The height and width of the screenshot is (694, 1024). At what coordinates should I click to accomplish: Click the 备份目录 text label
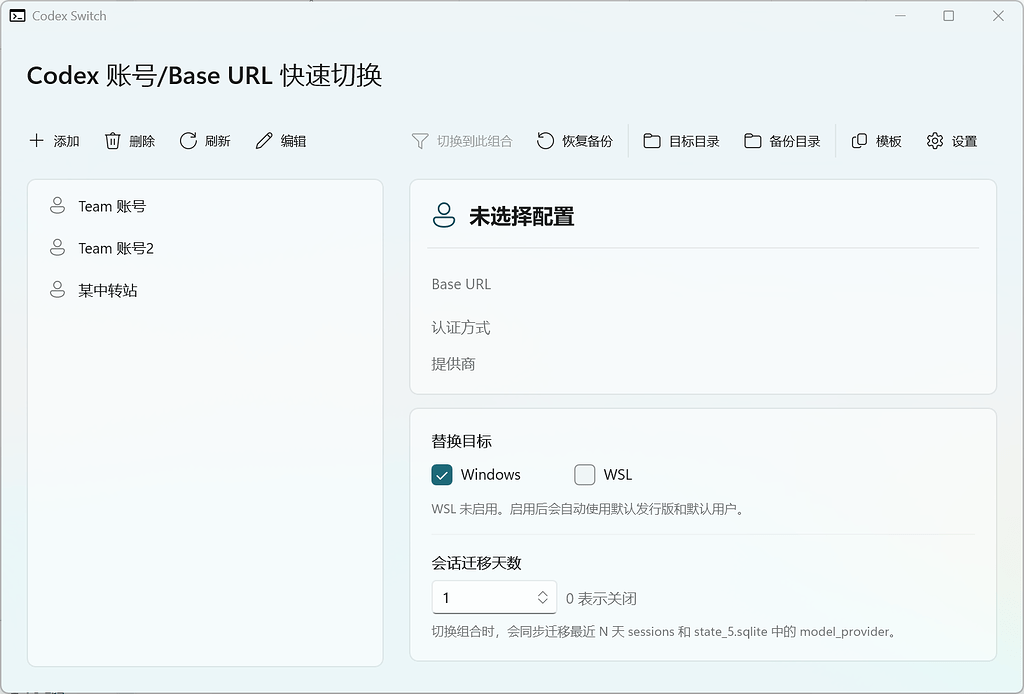pyautogui.click(x=795, y=141)
